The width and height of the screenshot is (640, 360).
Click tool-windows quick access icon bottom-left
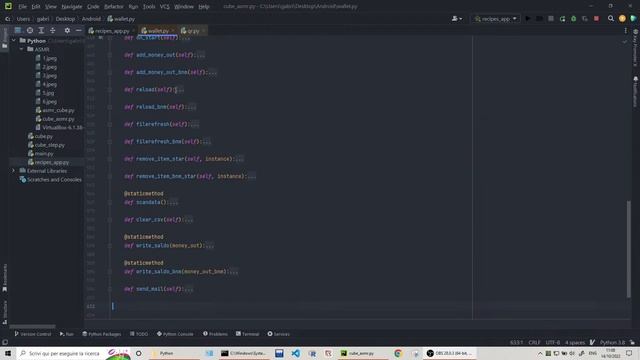click(x=5, y=342)
